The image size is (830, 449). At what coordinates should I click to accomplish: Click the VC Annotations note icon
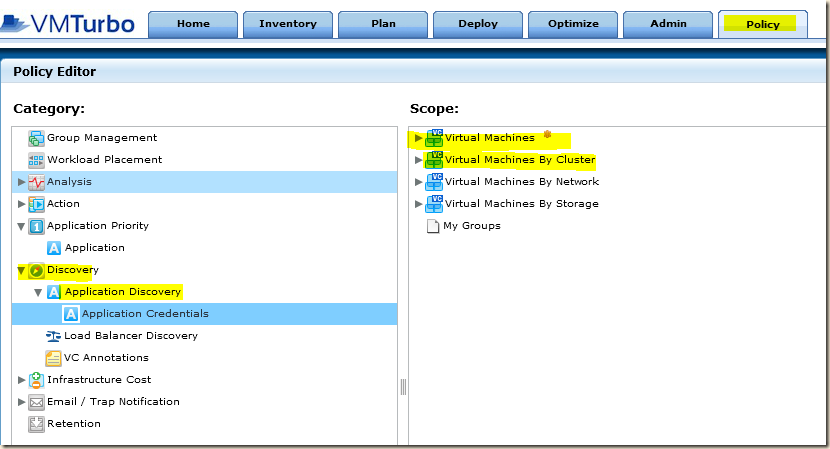[x=53, y=358]
